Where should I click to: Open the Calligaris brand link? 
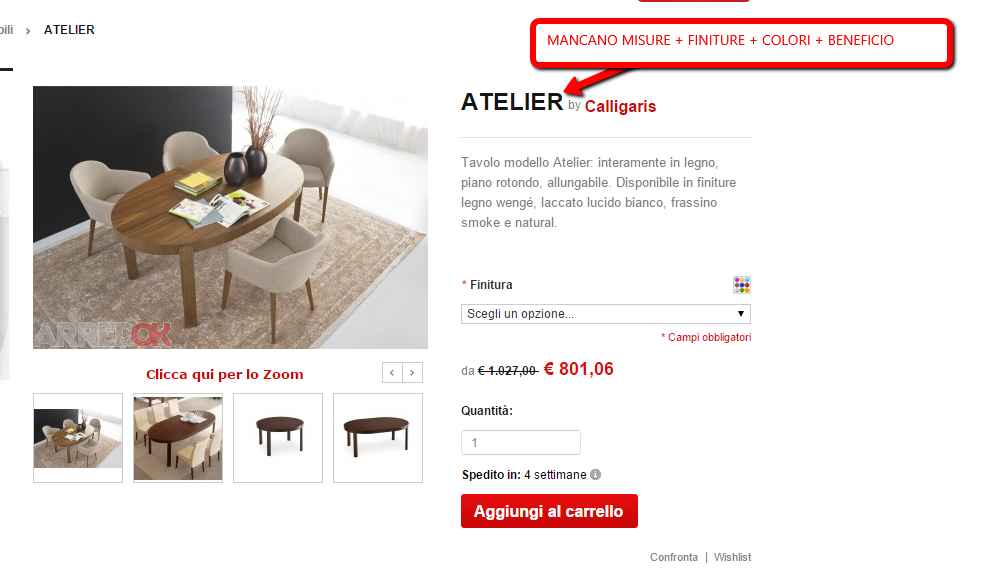click(620, 107)
